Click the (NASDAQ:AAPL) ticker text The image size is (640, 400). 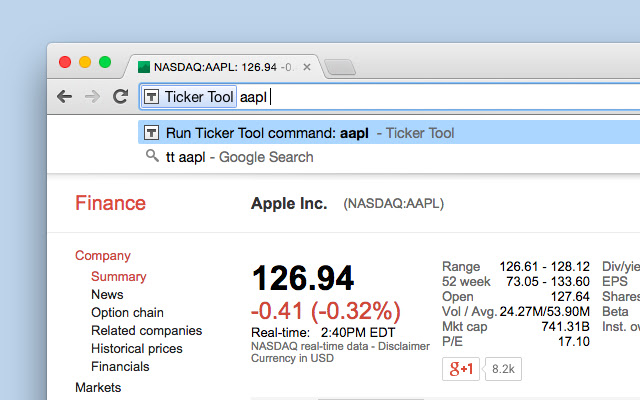point(393,203)
